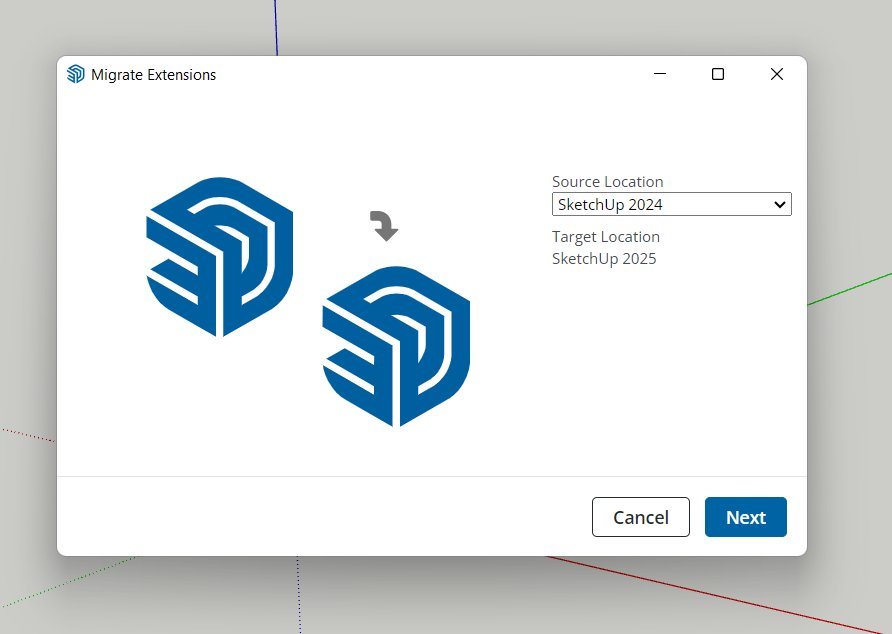Close the Migrate Extensions dialog
The image size is (892, 634).
[776, 74]
